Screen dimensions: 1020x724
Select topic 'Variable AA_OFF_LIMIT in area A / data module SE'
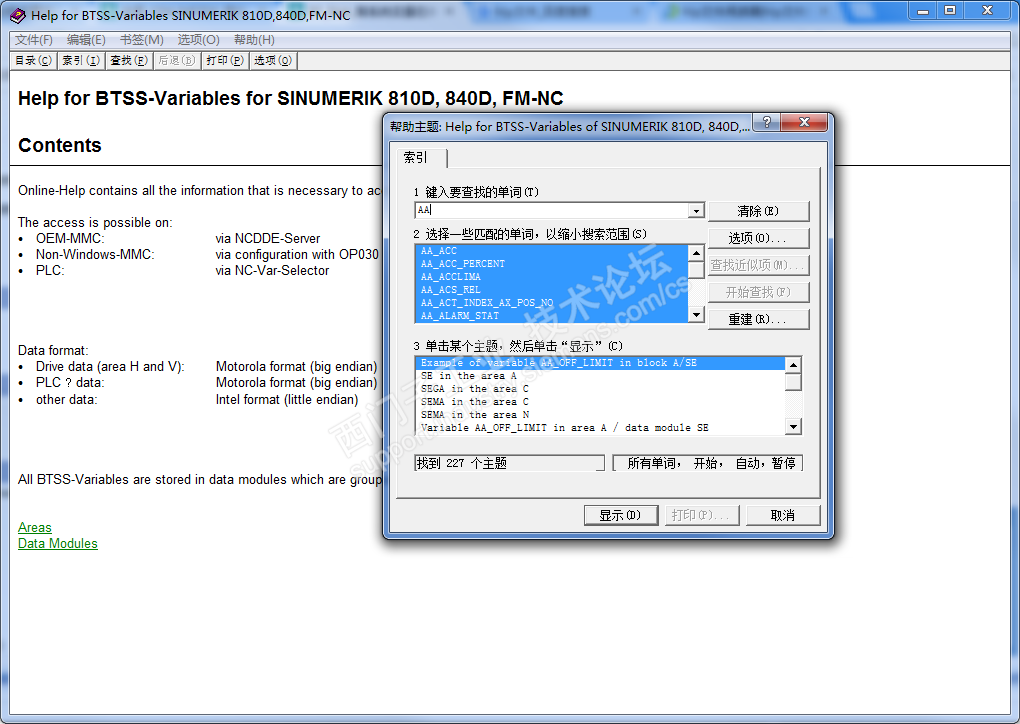pos(600,428)
